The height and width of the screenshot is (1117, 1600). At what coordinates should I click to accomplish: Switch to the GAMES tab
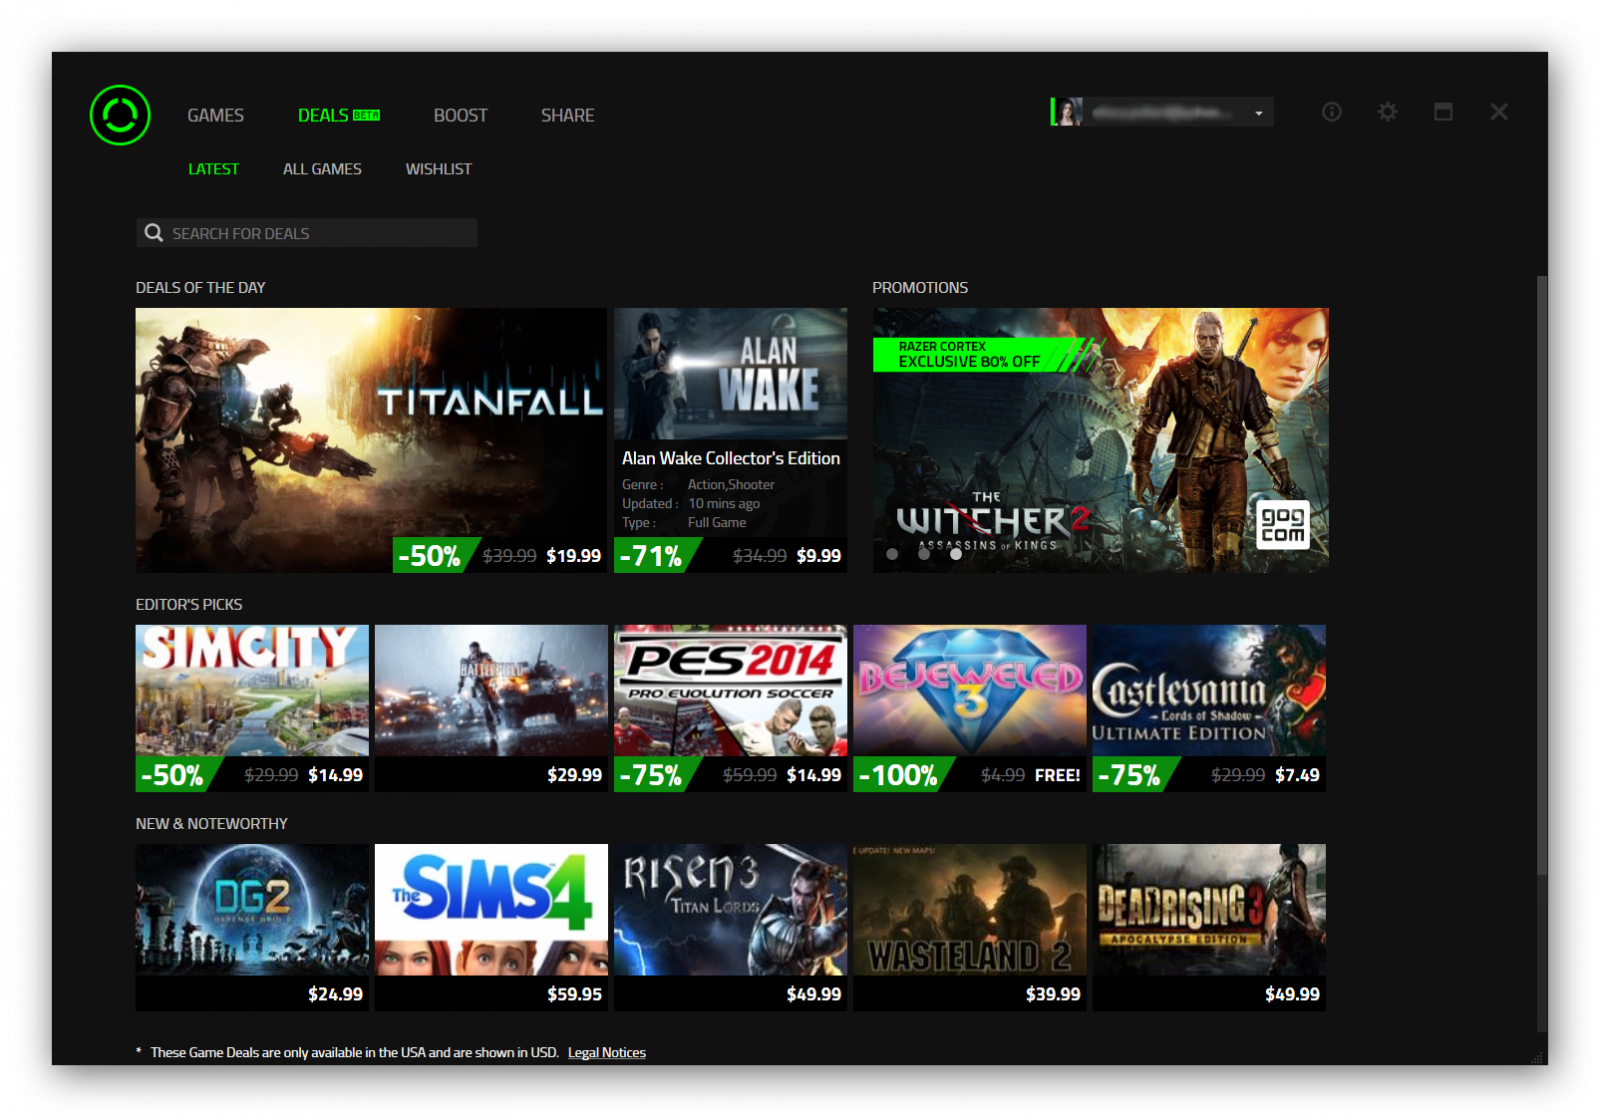(215, 116)
